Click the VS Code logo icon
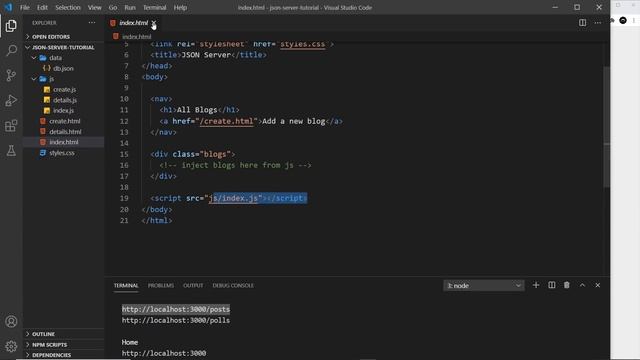The width and height of the screenshot is (640, 360). pyautogui.click(x=8, y=7)
